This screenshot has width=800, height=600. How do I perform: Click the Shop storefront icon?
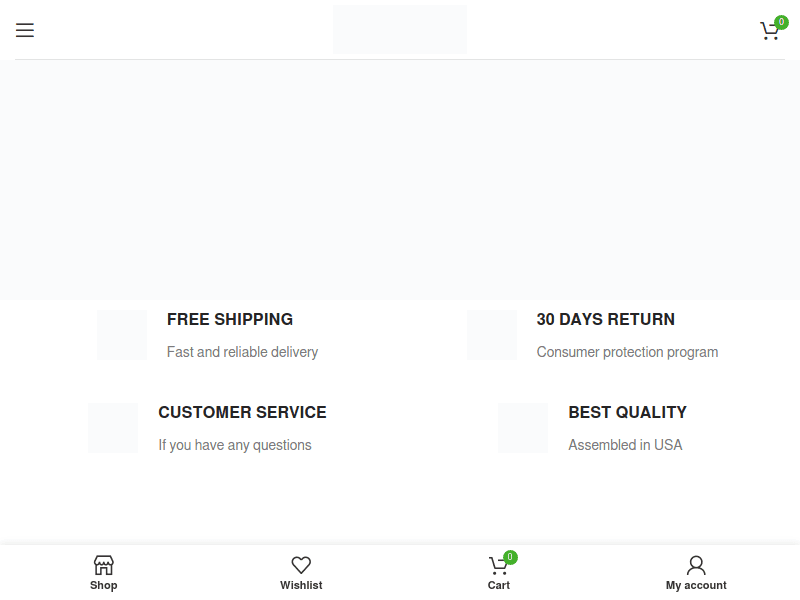click(103, 565)
